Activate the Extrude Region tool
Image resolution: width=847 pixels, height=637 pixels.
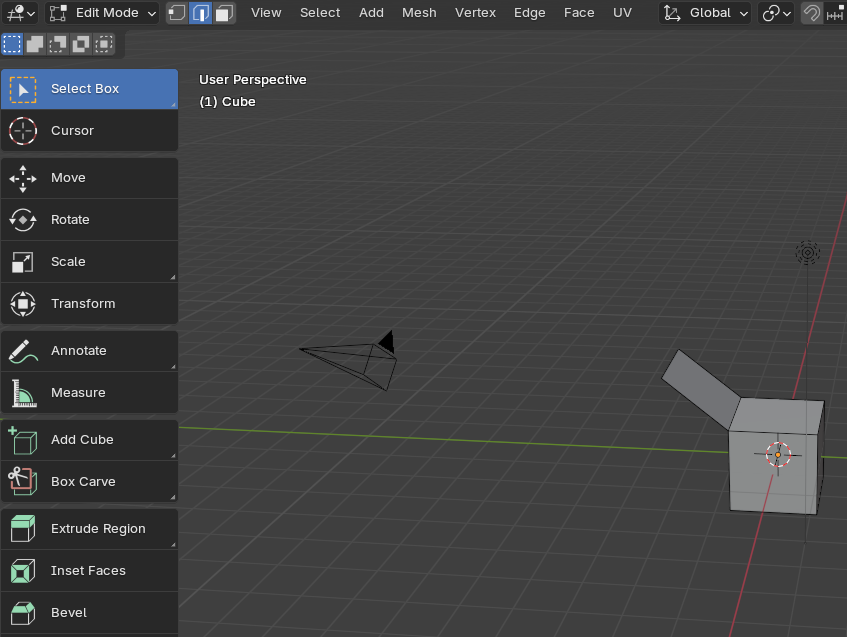point(89,528)
